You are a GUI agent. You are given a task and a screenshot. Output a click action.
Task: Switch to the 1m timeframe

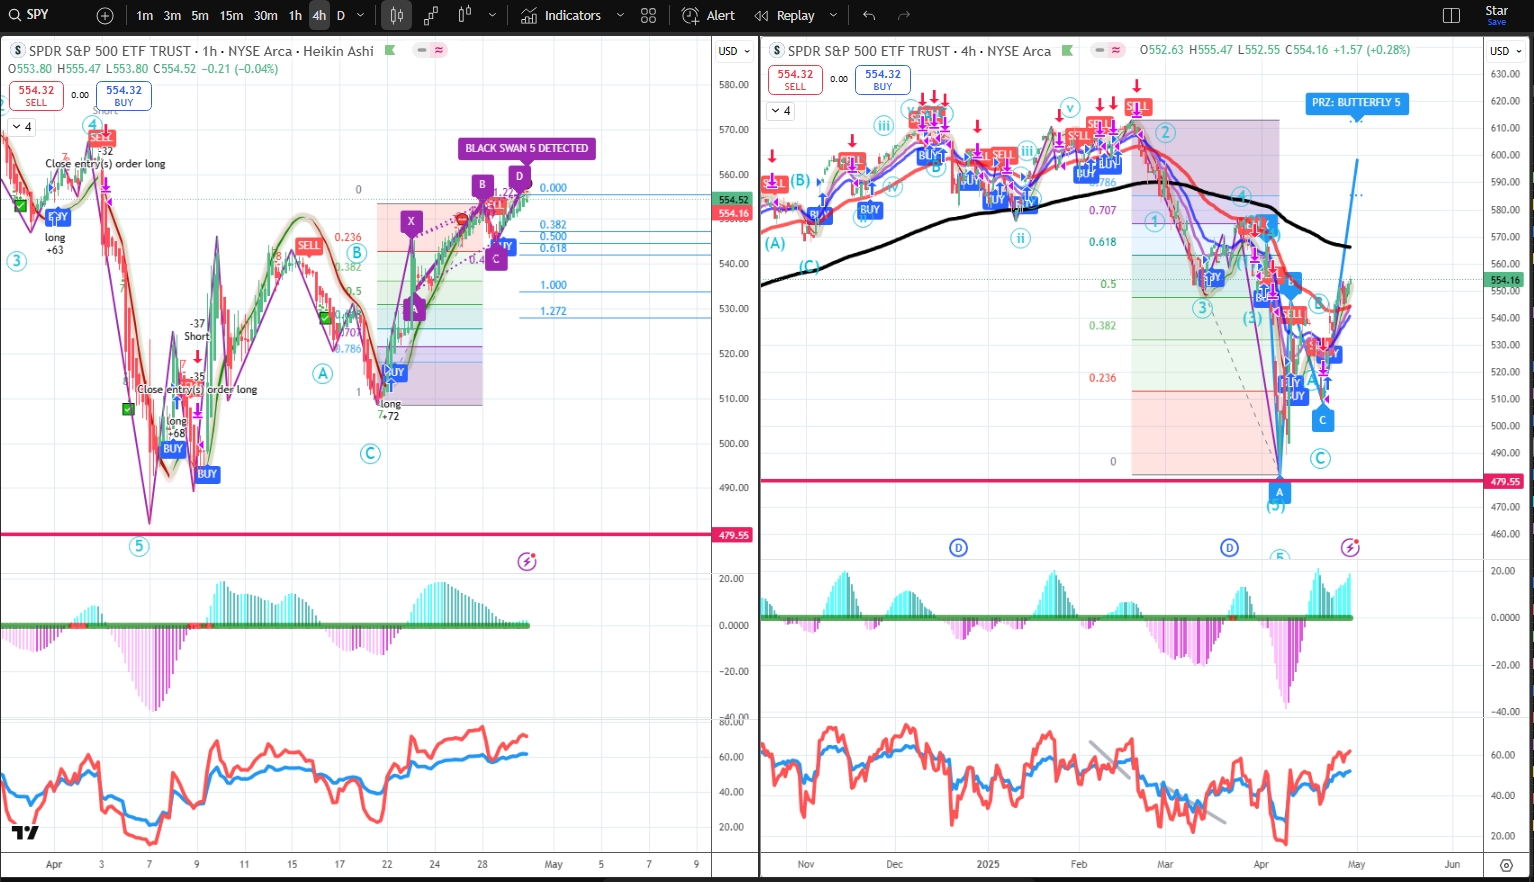tap(145, 15)
